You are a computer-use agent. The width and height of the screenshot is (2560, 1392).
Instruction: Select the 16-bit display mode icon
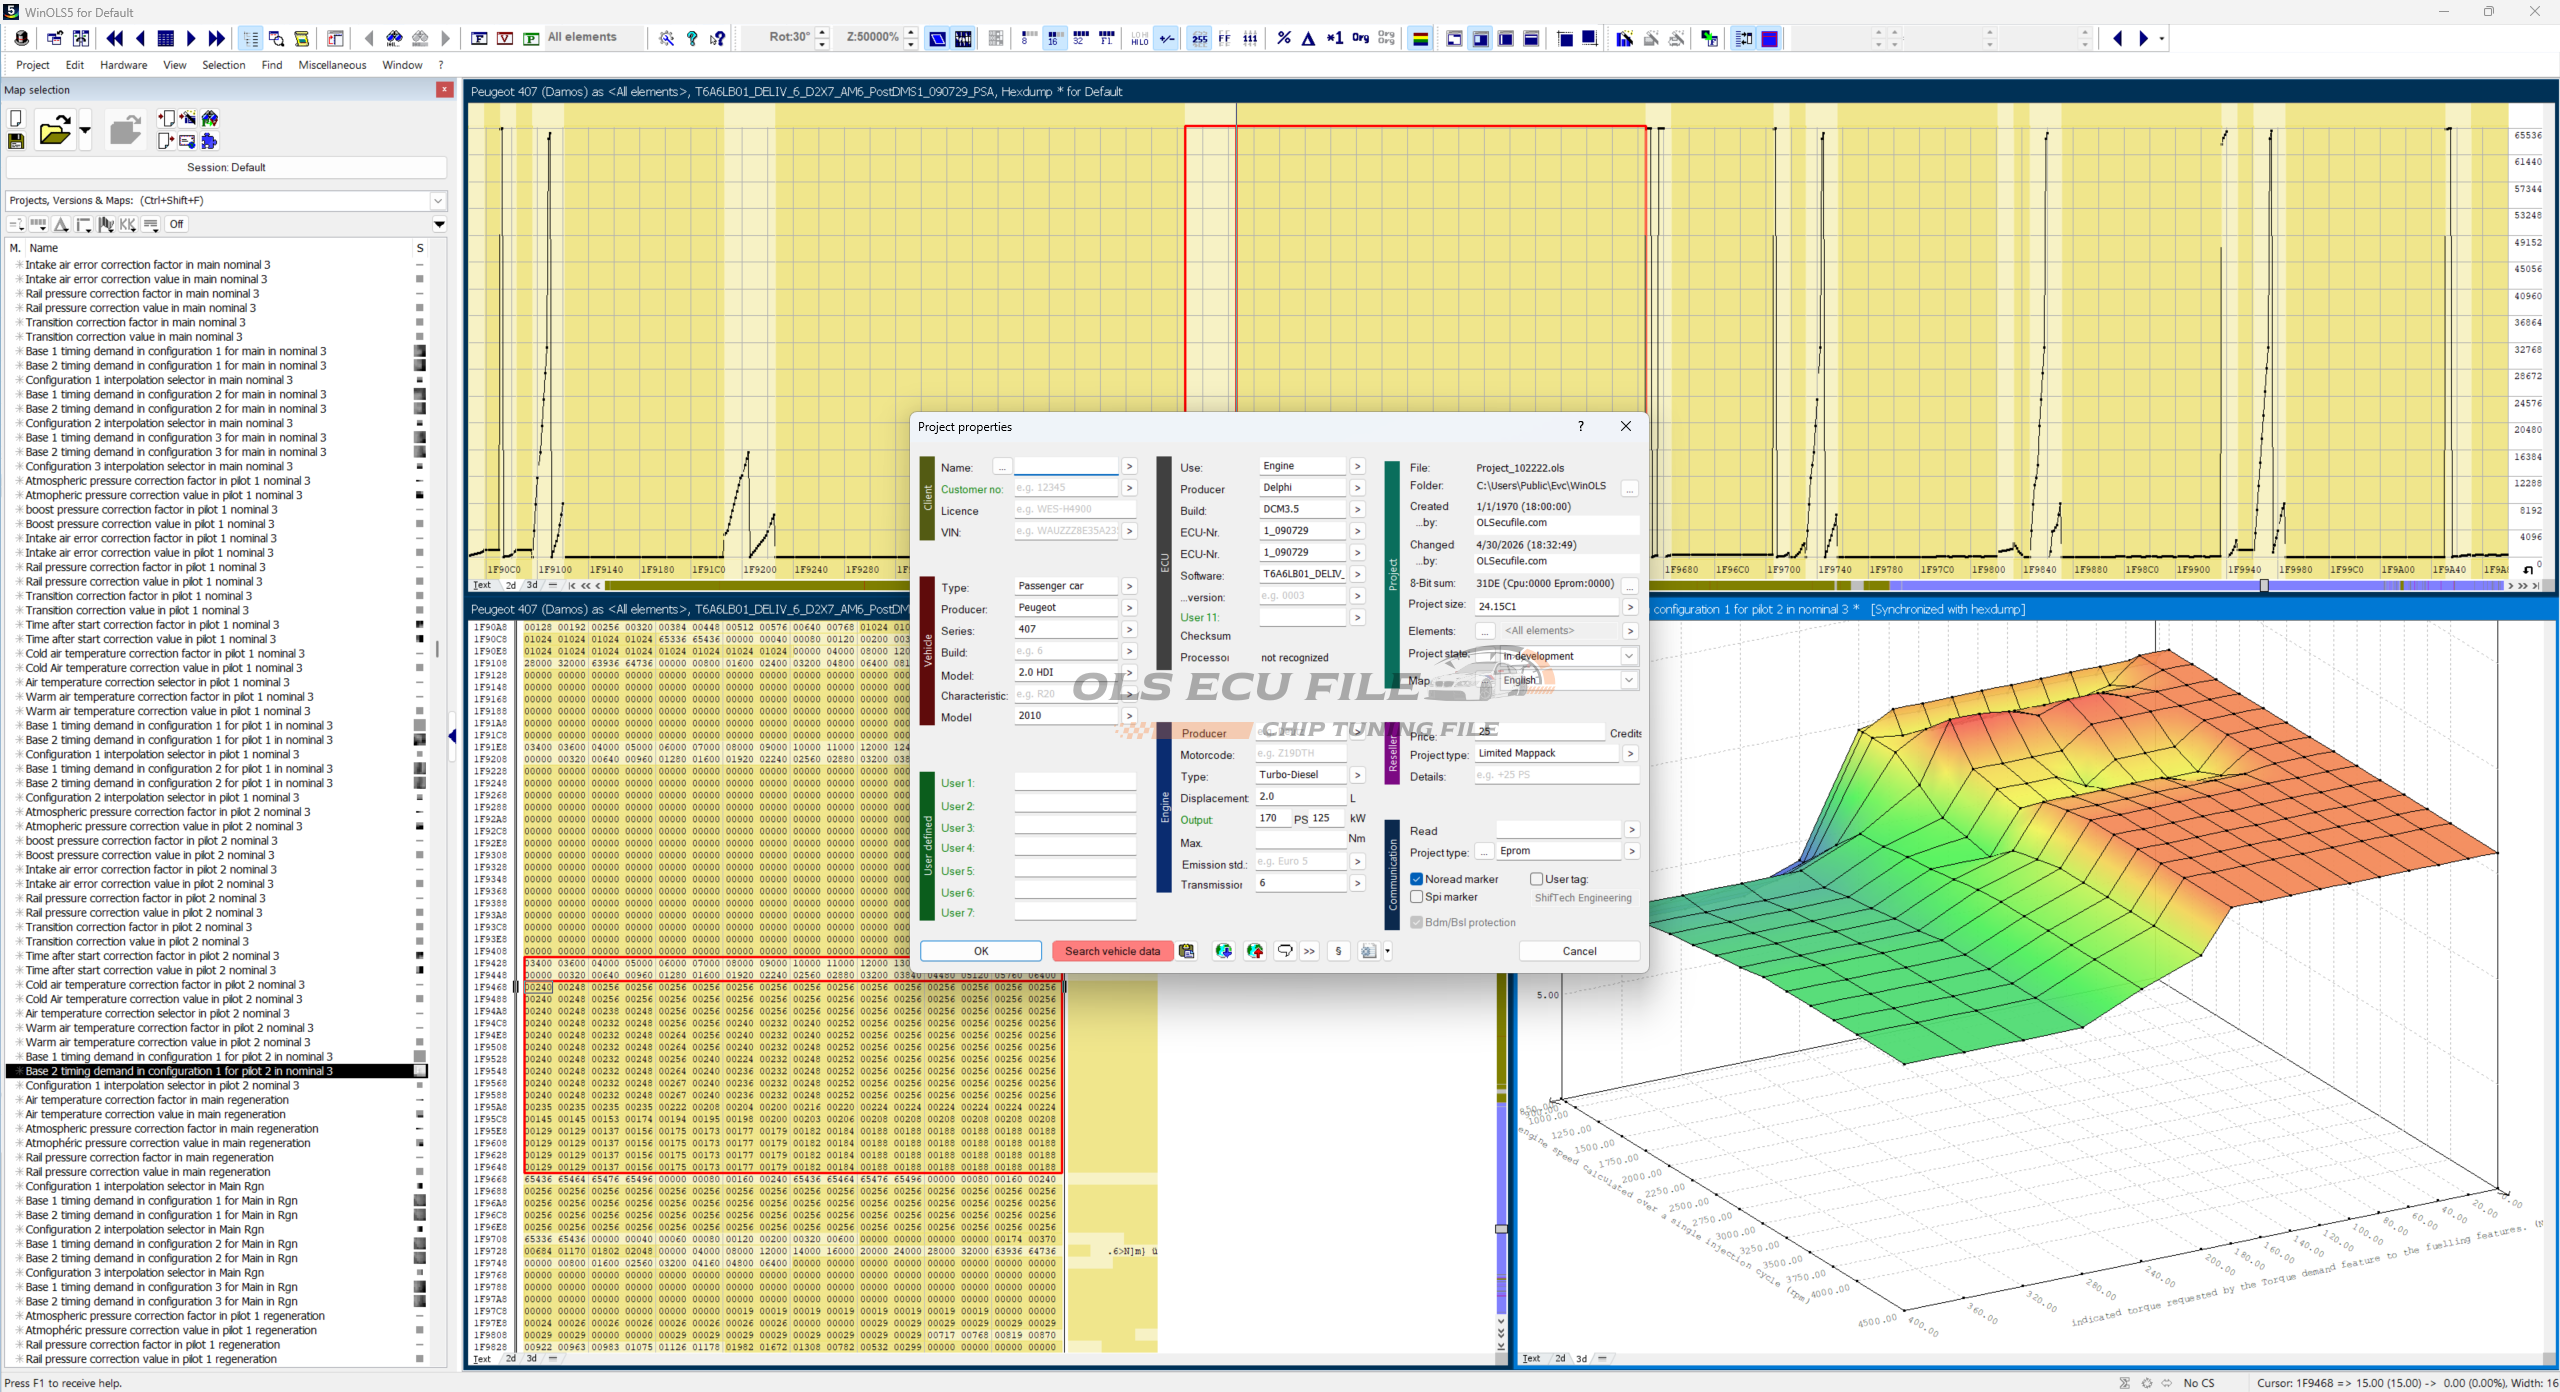(x=1054, y=38)
